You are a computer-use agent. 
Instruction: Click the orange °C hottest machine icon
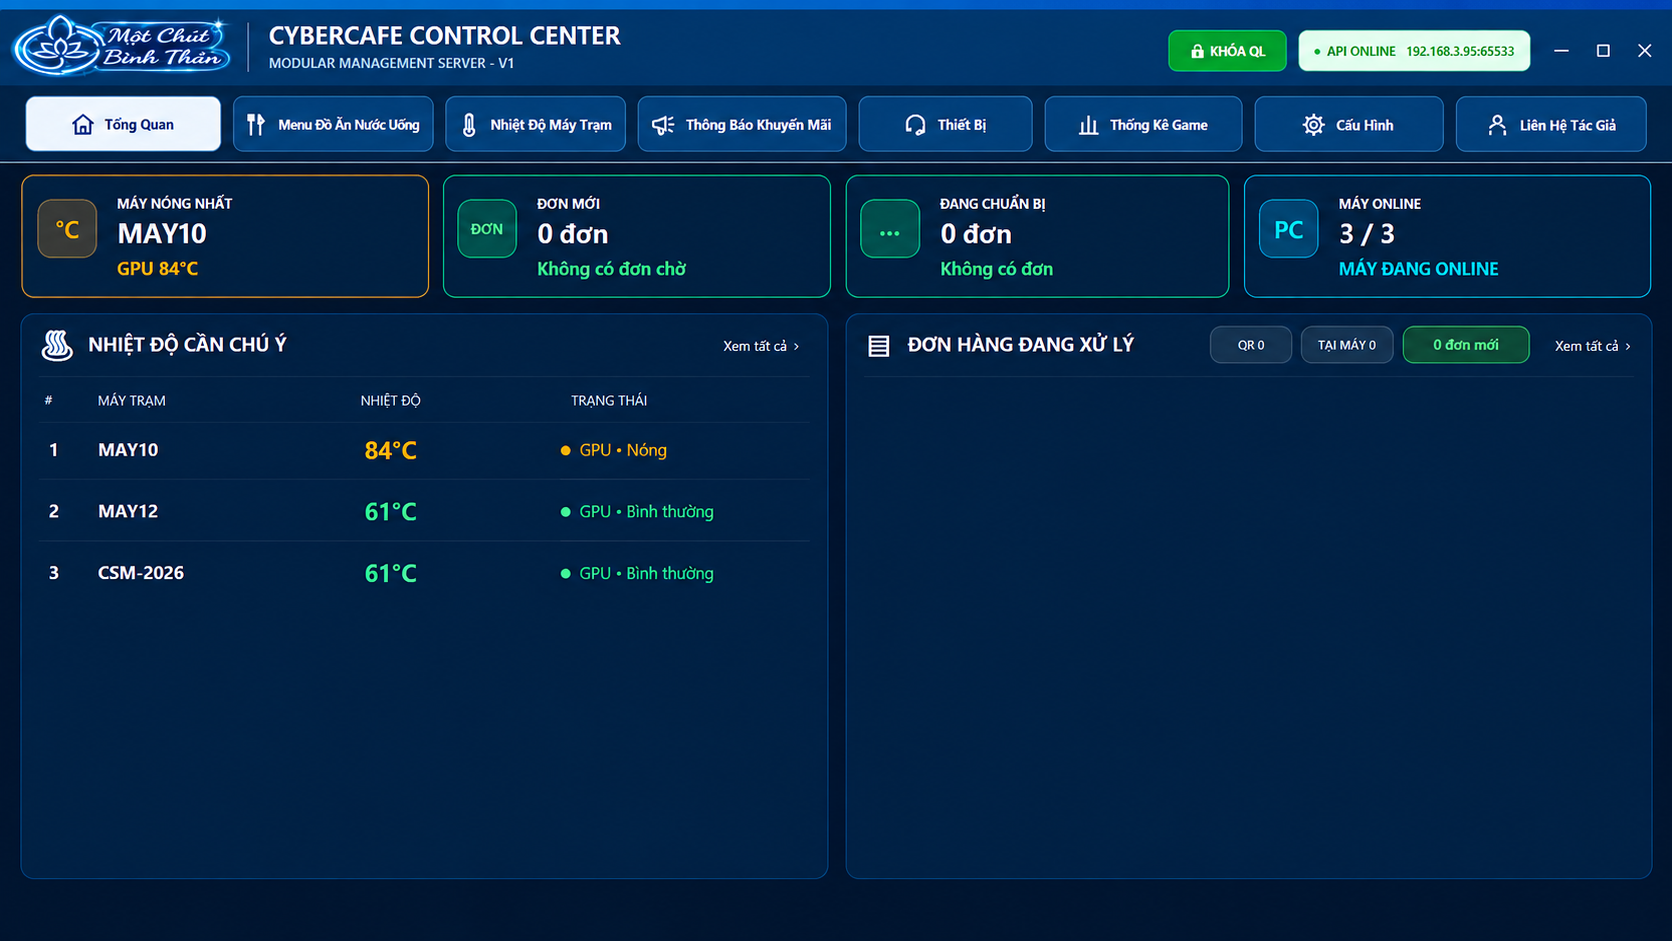tap(67, 229)
